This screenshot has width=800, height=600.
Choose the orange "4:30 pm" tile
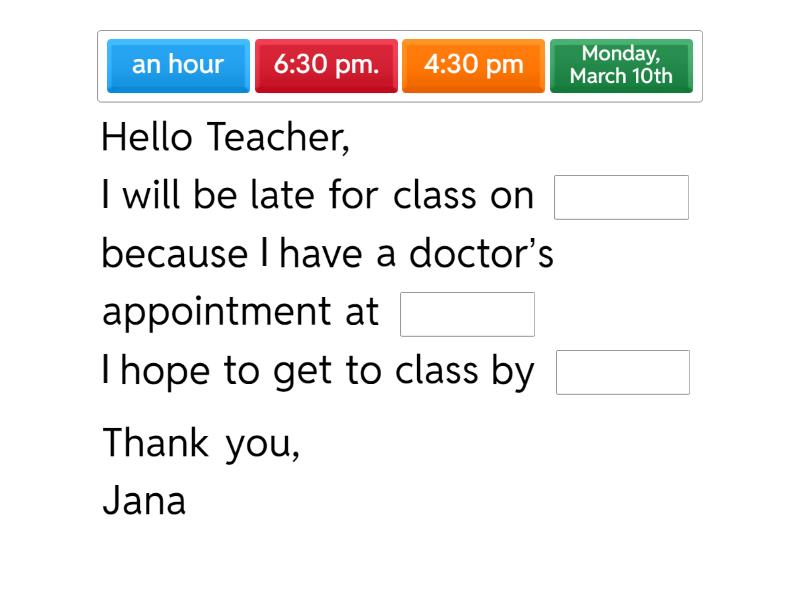click(x=473, y=65)
